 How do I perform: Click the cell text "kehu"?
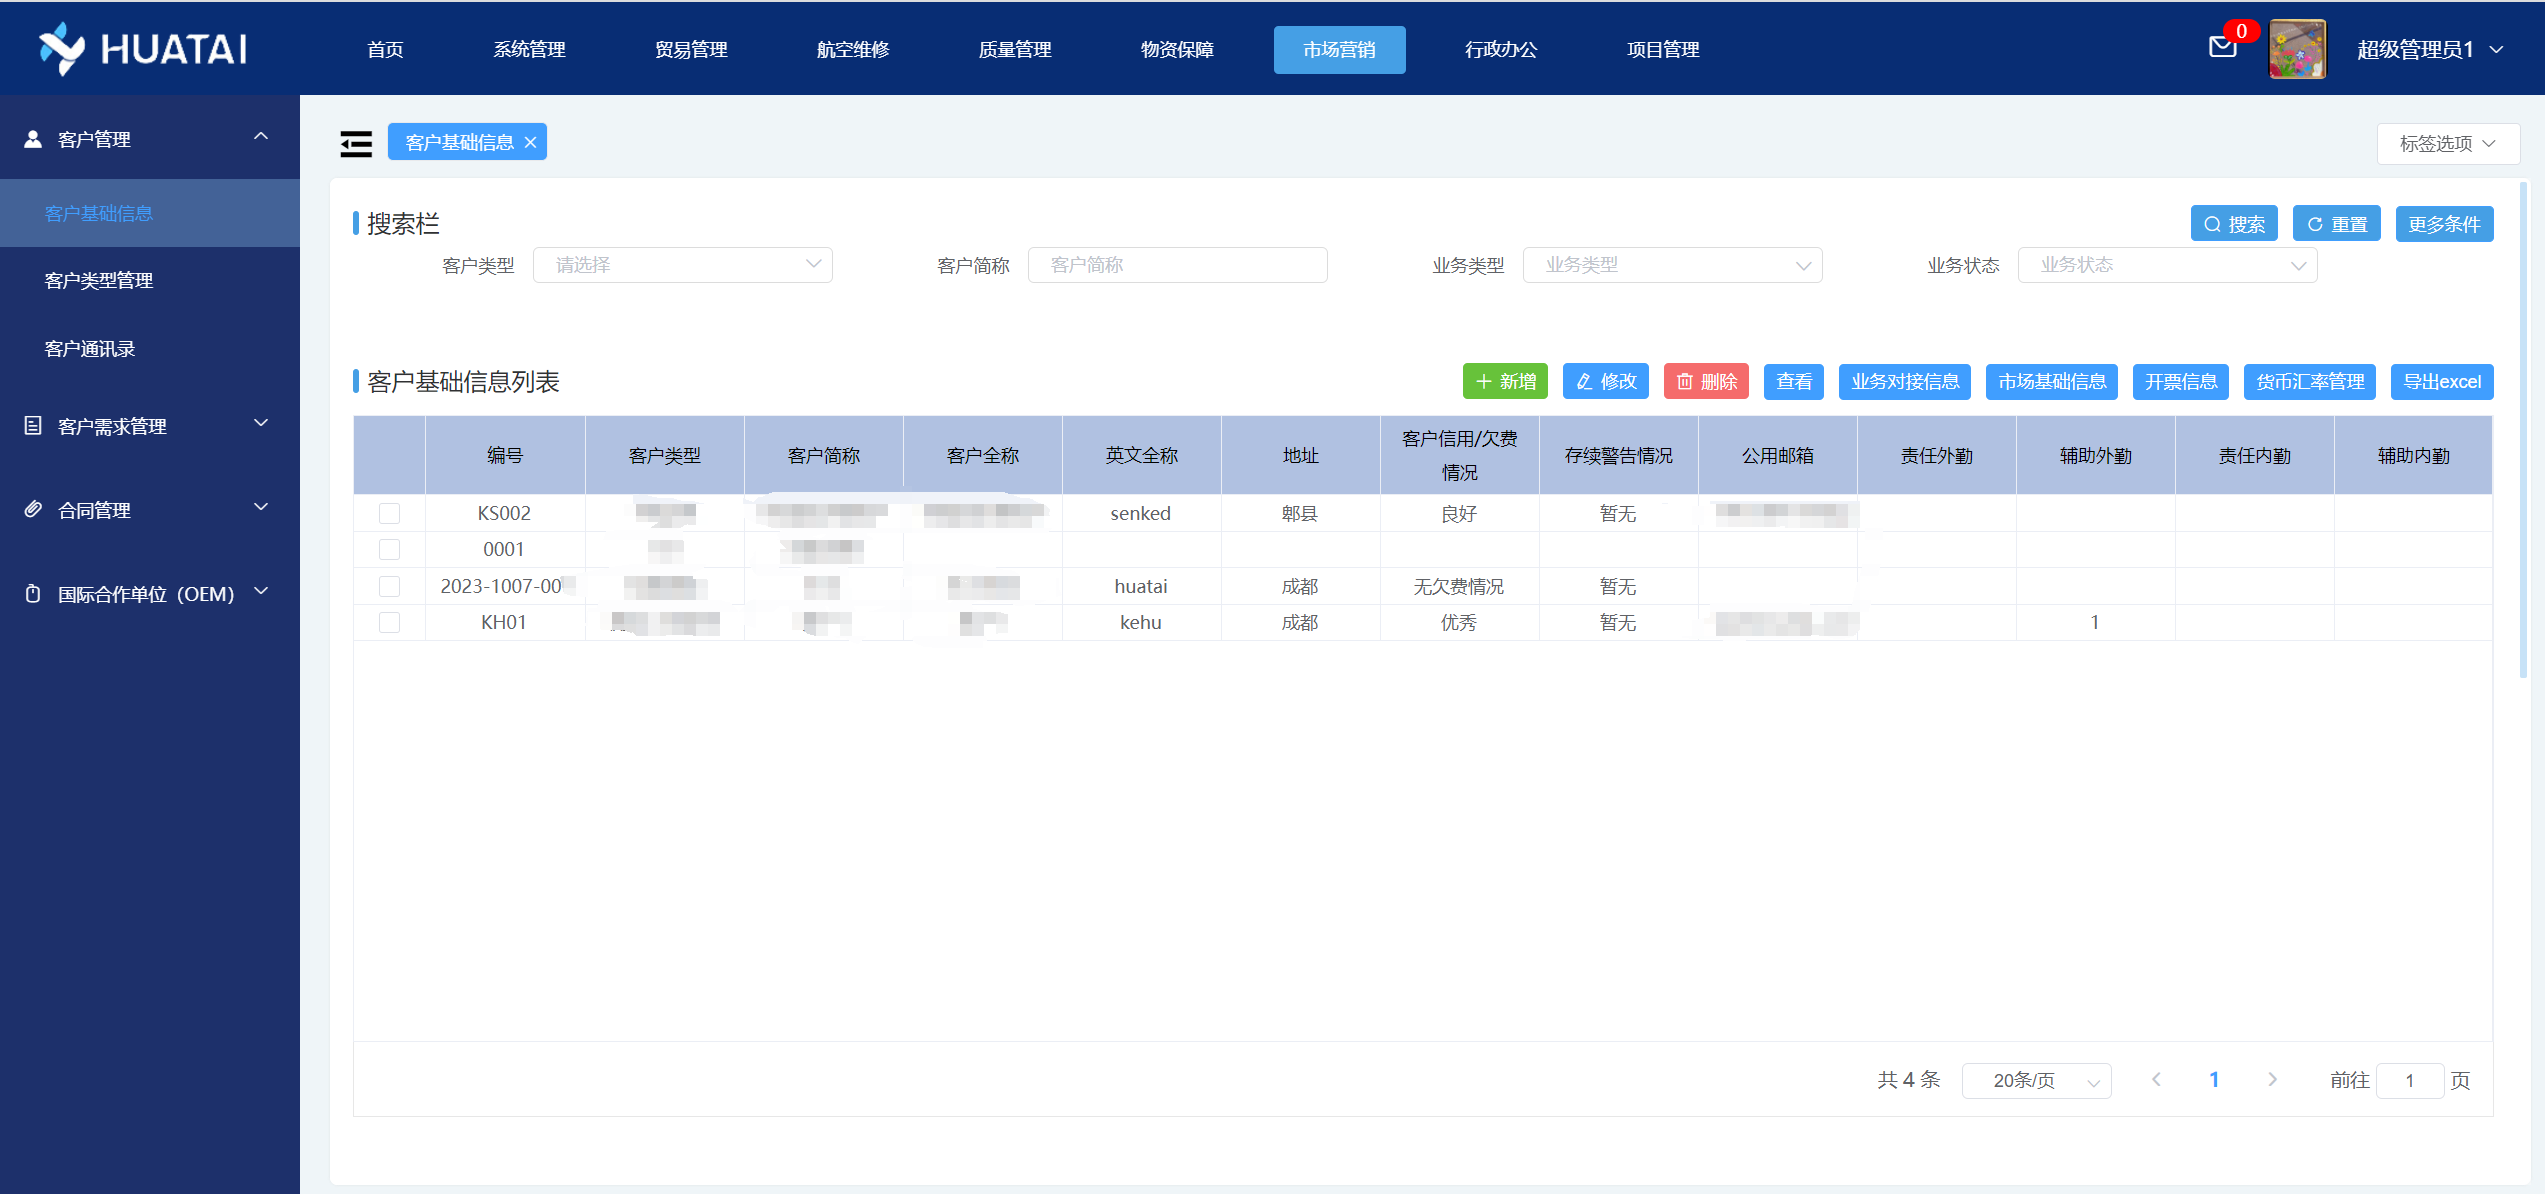(1141, 622)
